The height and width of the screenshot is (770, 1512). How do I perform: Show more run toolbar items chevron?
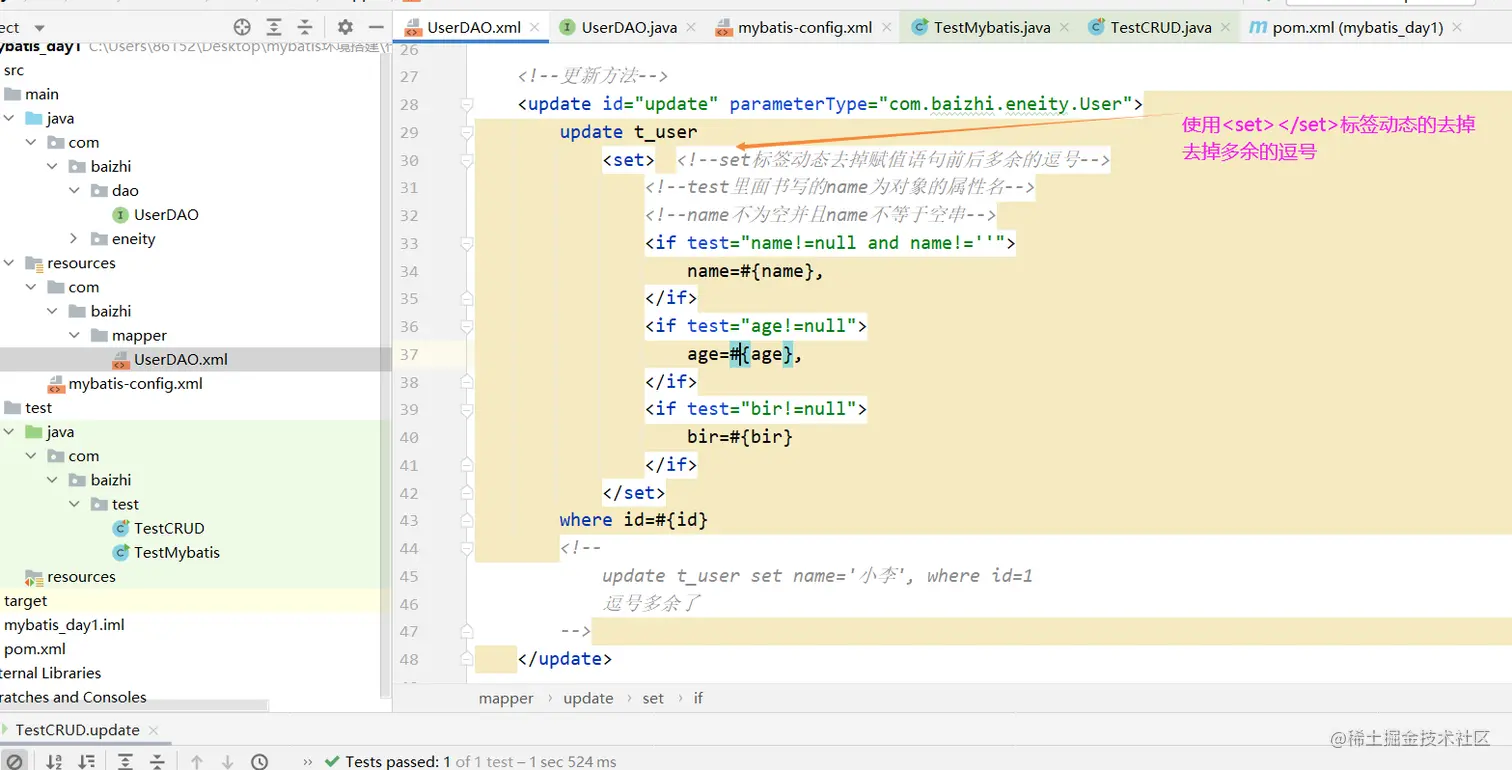(x=307, y=762)
